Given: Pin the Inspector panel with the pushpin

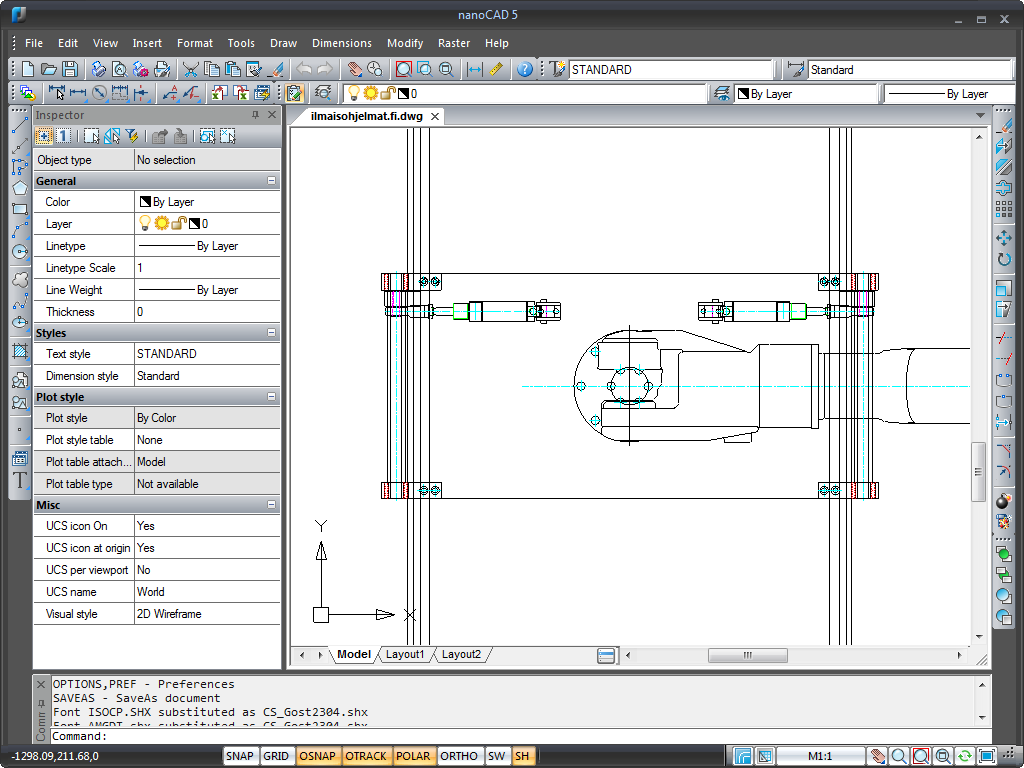Looking at the screenshot, I should click(x=255, y=115).
